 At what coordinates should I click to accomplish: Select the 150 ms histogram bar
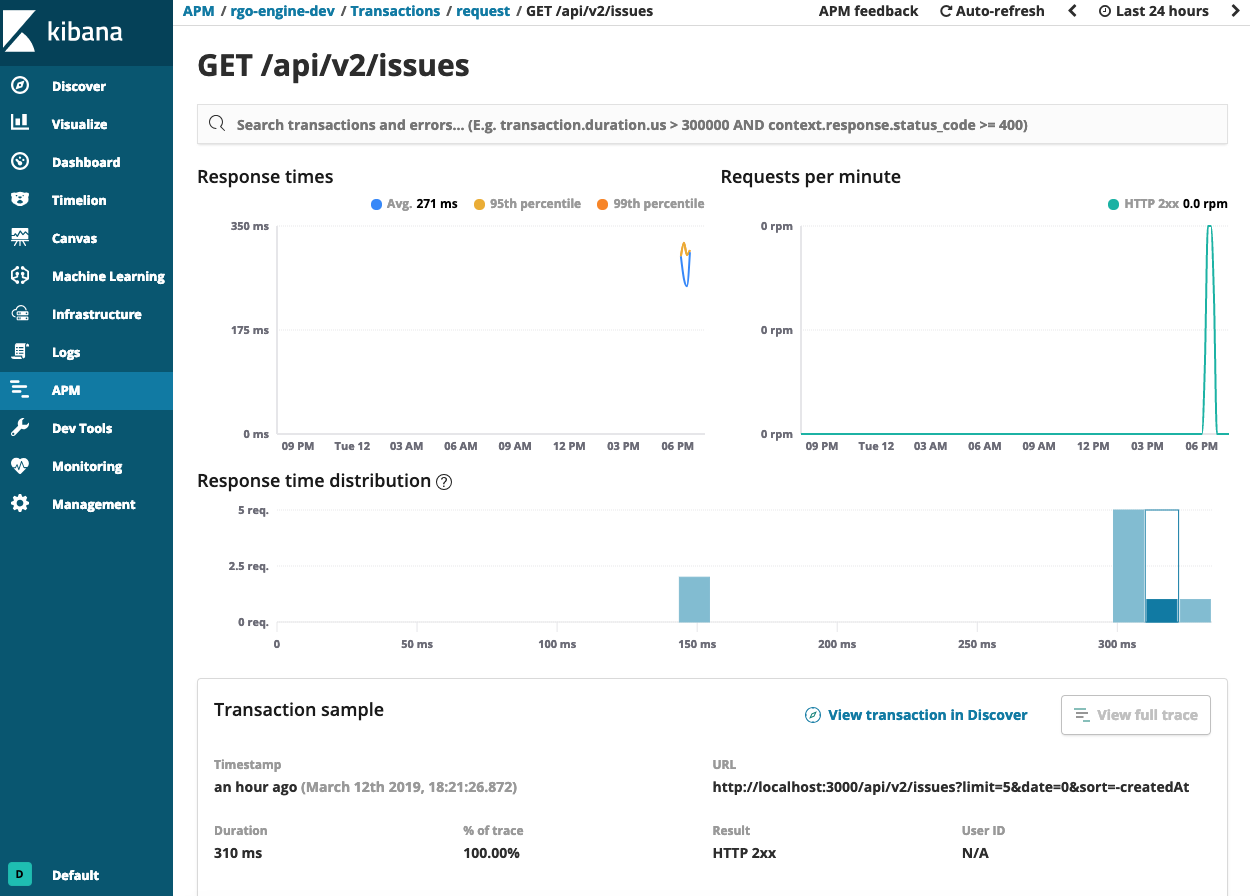point(694,599)
